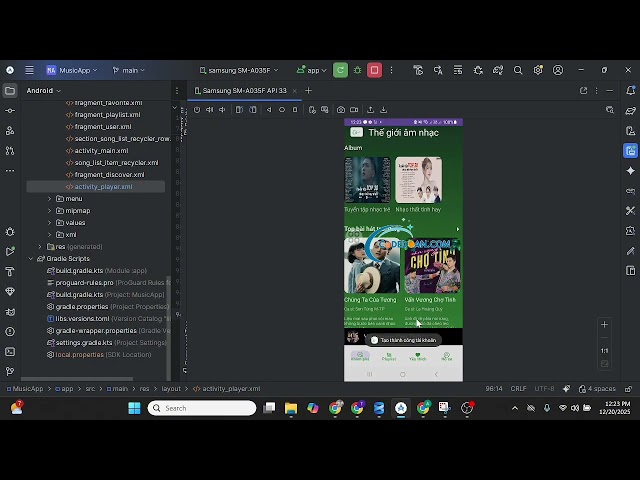Open the MusicApp project dropdown

click(x=72, y=70)
